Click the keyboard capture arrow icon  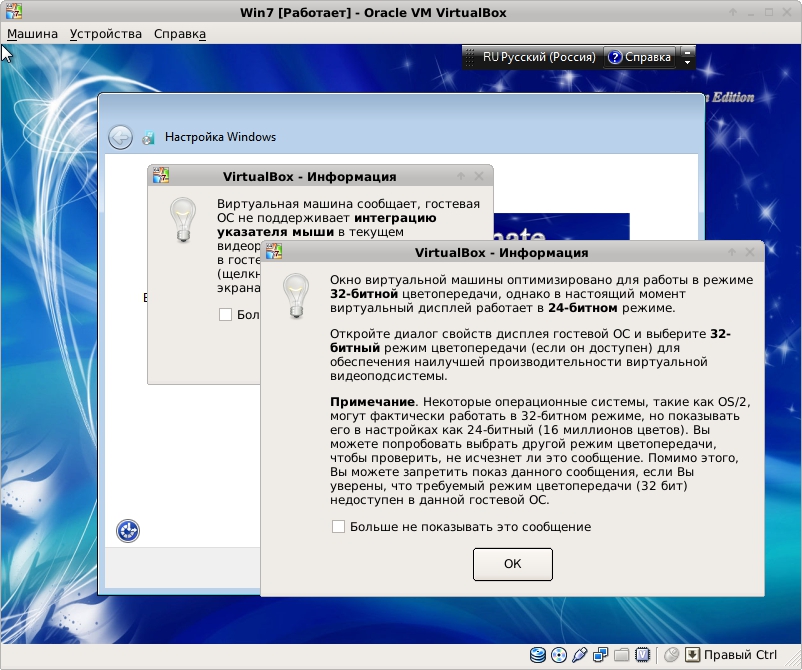coord(692,655)
